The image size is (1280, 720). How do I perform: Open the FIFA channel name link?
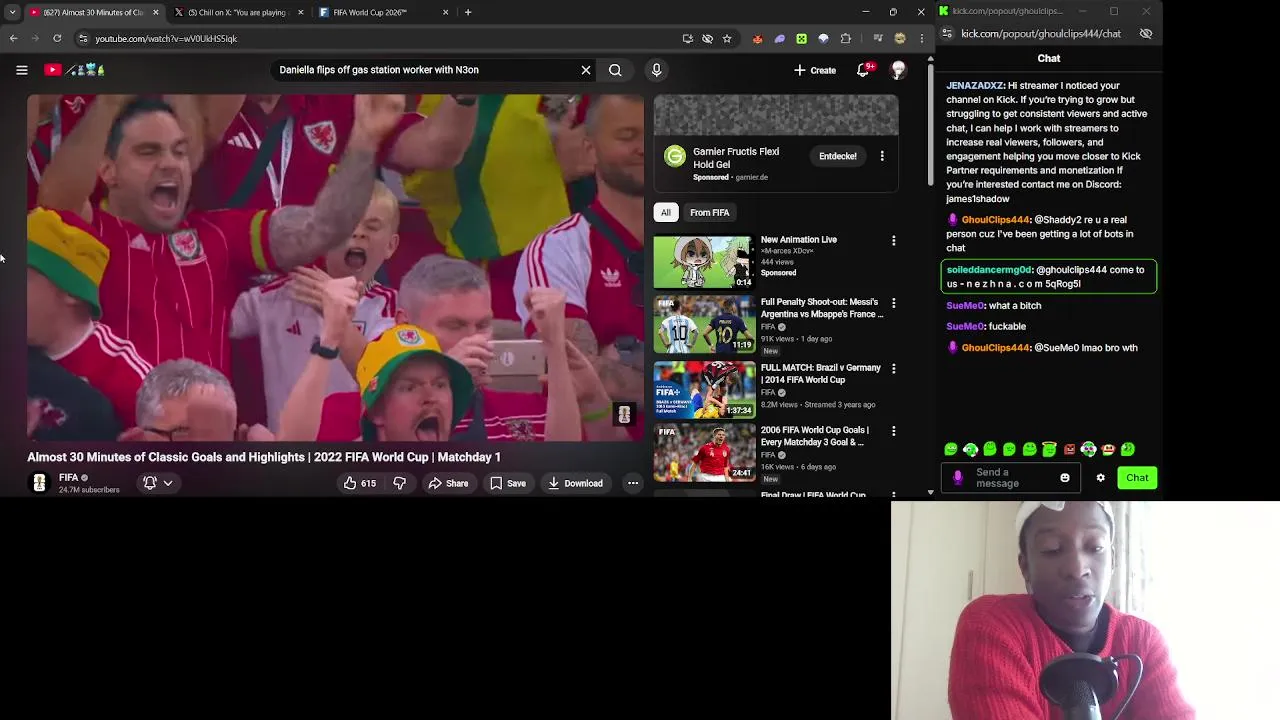(x=68, y=478)
